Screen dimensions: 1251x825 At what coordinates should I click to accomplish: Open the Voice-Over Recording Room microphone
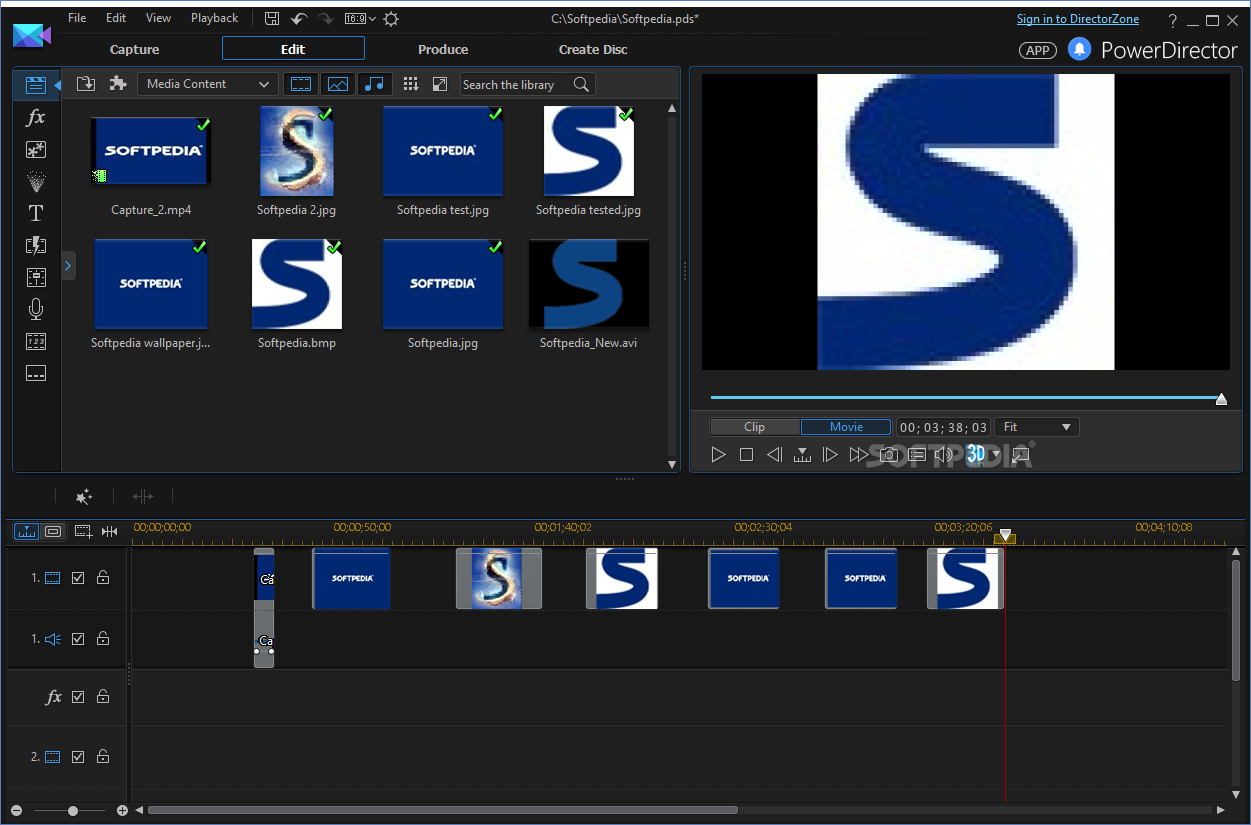click(x=36, y=309)
